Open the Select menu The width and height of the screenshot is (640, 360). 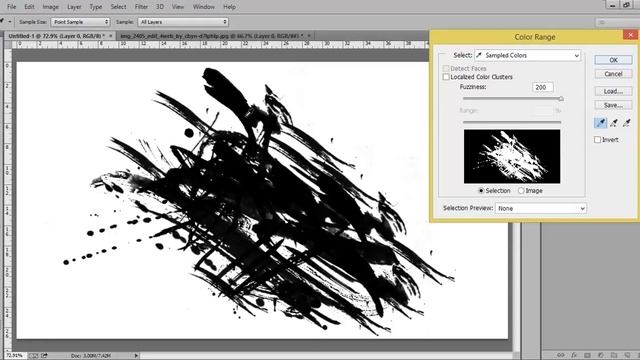[118, 7]
